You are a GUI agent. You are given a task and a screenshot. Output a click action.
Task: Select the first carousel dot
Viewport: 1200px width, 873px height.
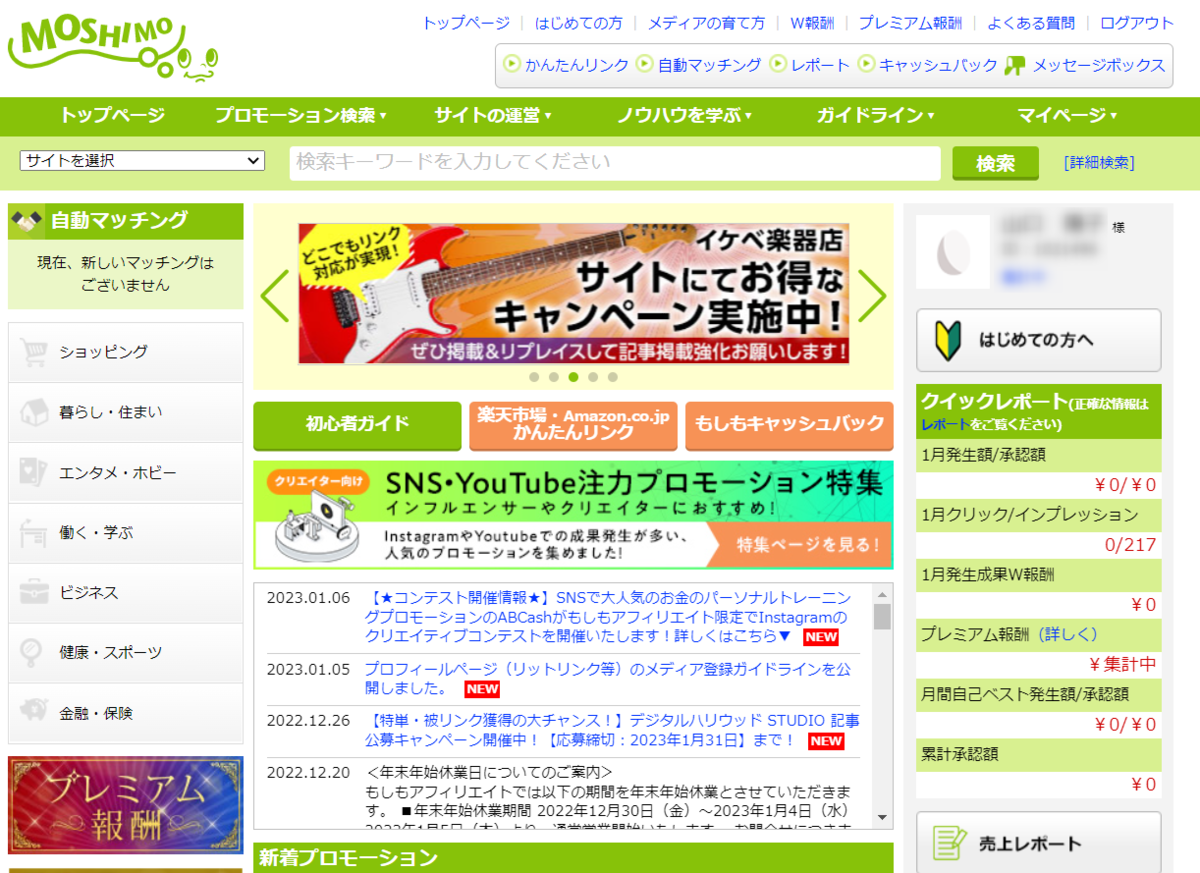(x=533, y=377)
